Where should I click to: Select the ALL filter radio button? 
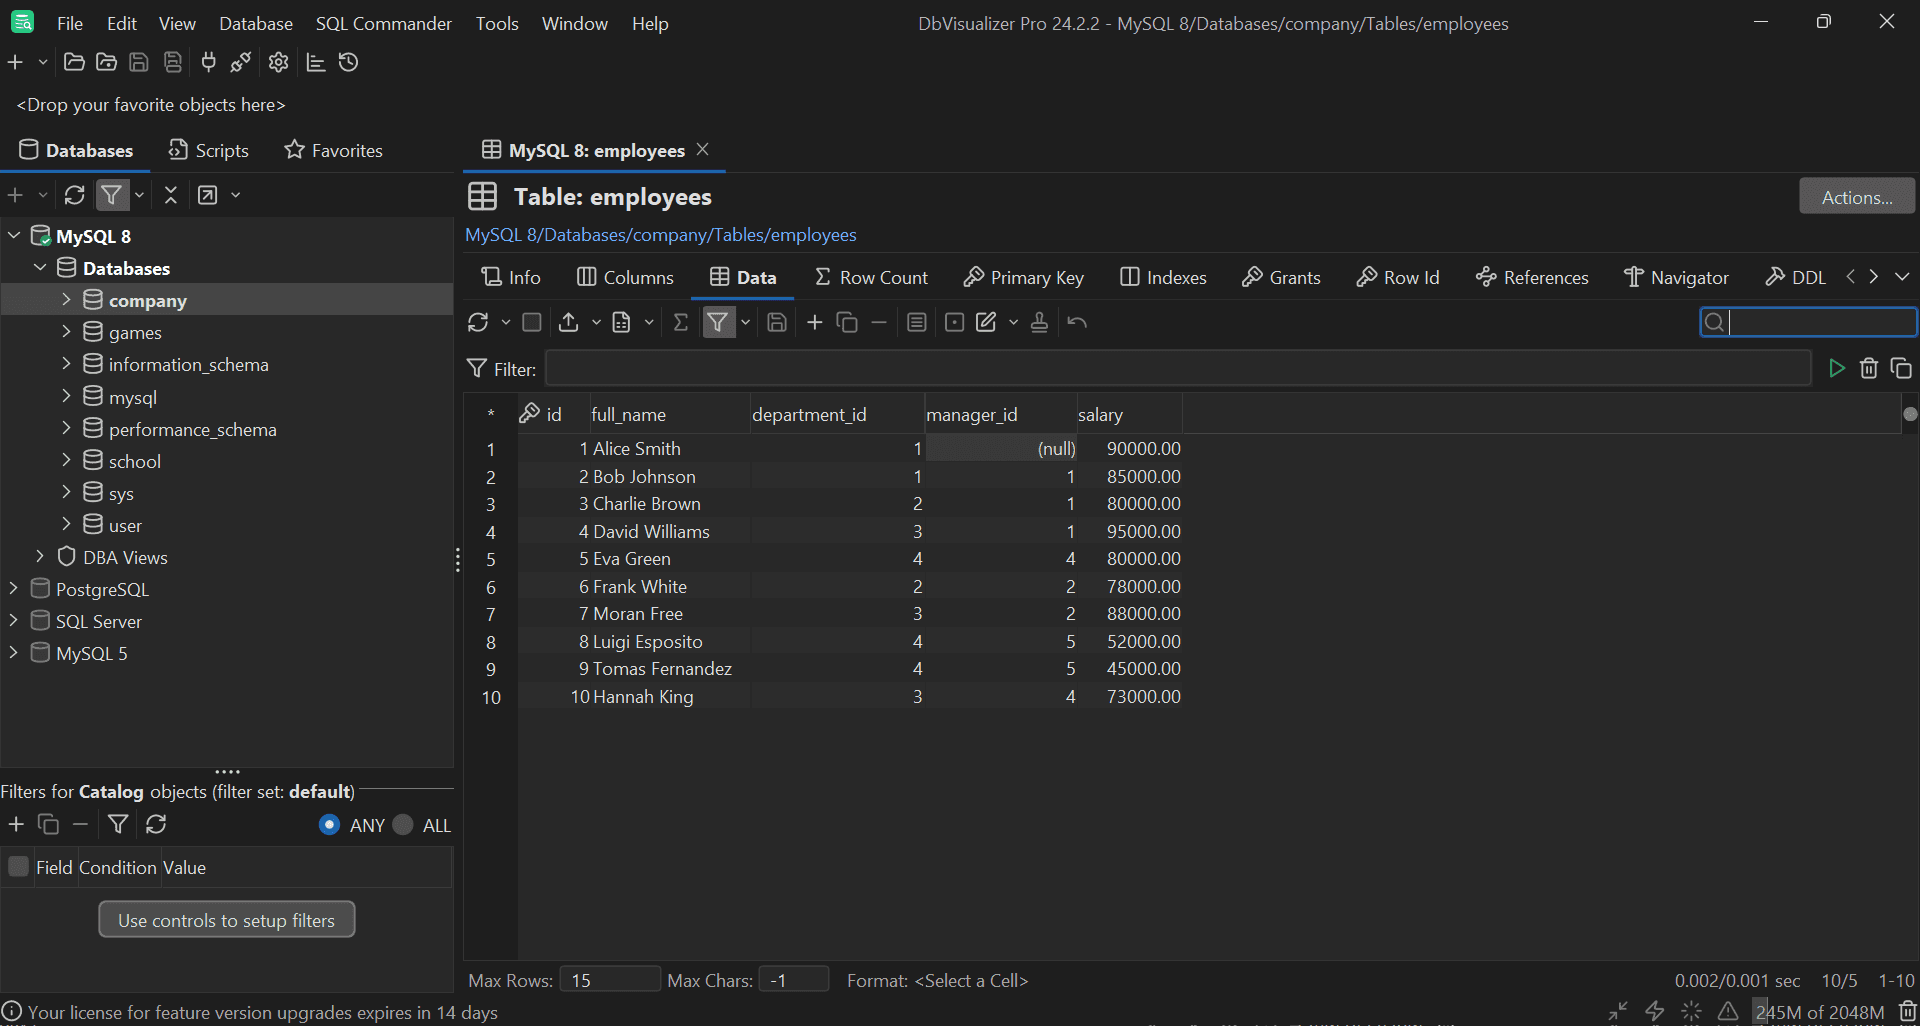pyautogui.click(x=403, y=825)
